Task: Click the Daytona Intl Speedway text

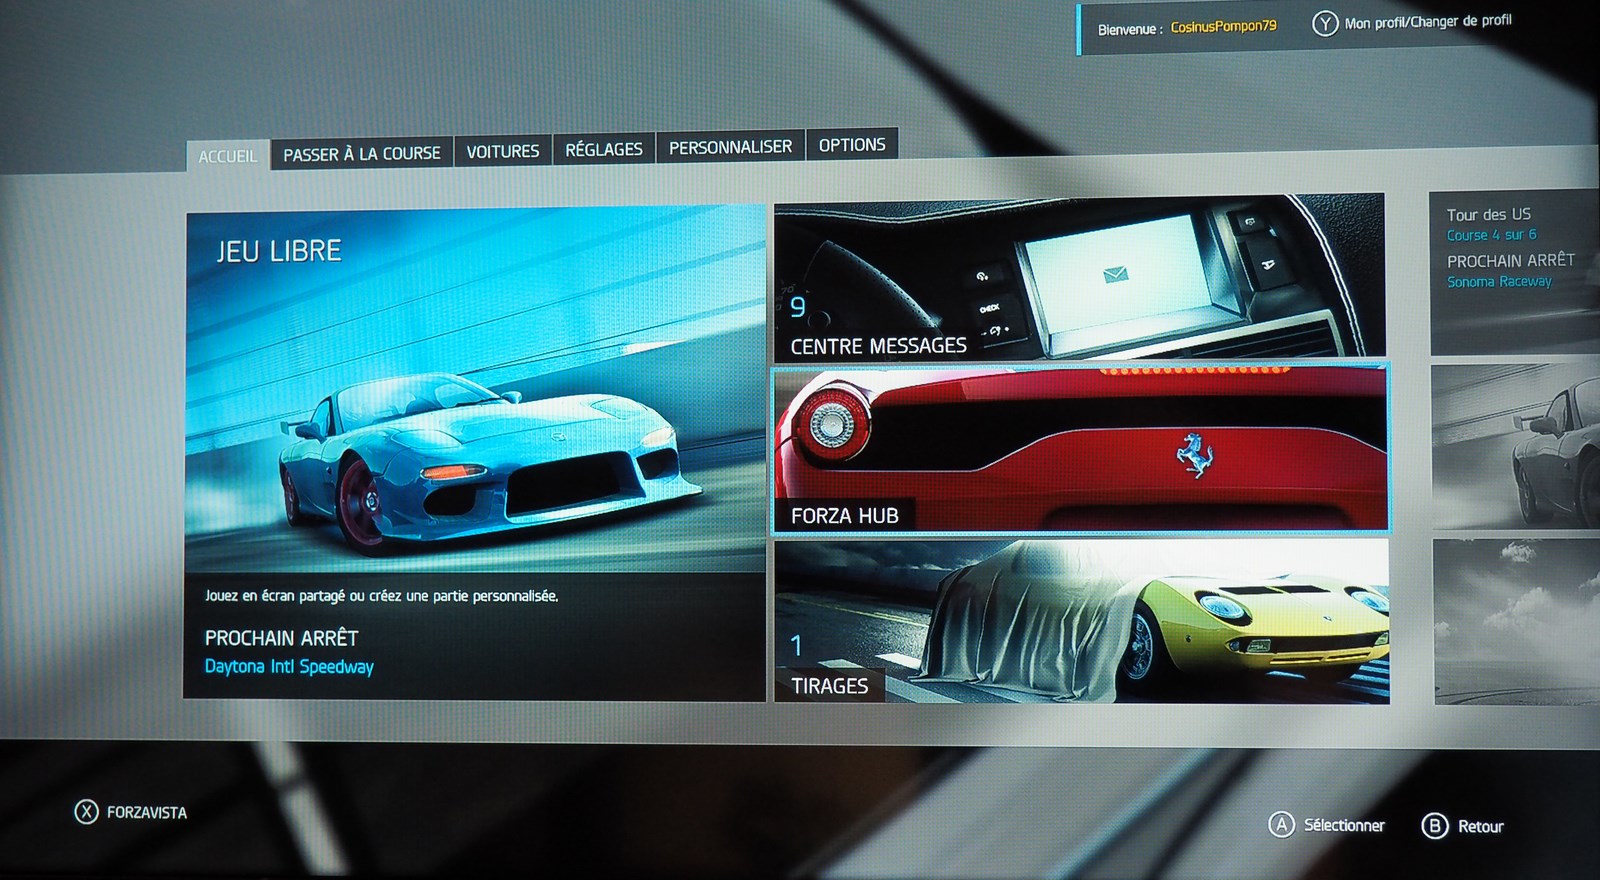Action: 289,667
